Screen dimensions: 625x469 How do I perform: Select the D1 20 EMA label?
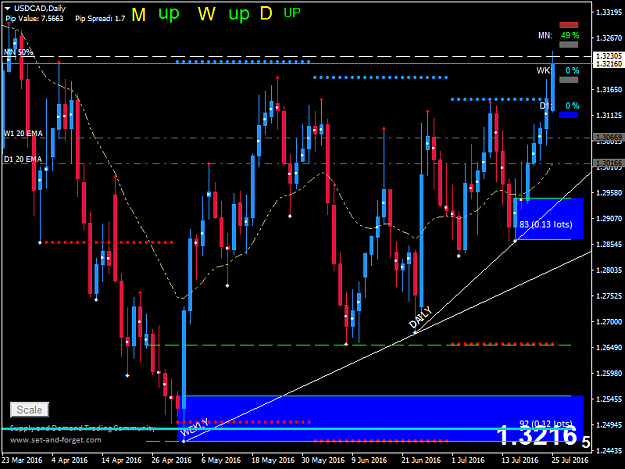coord(23,159)
